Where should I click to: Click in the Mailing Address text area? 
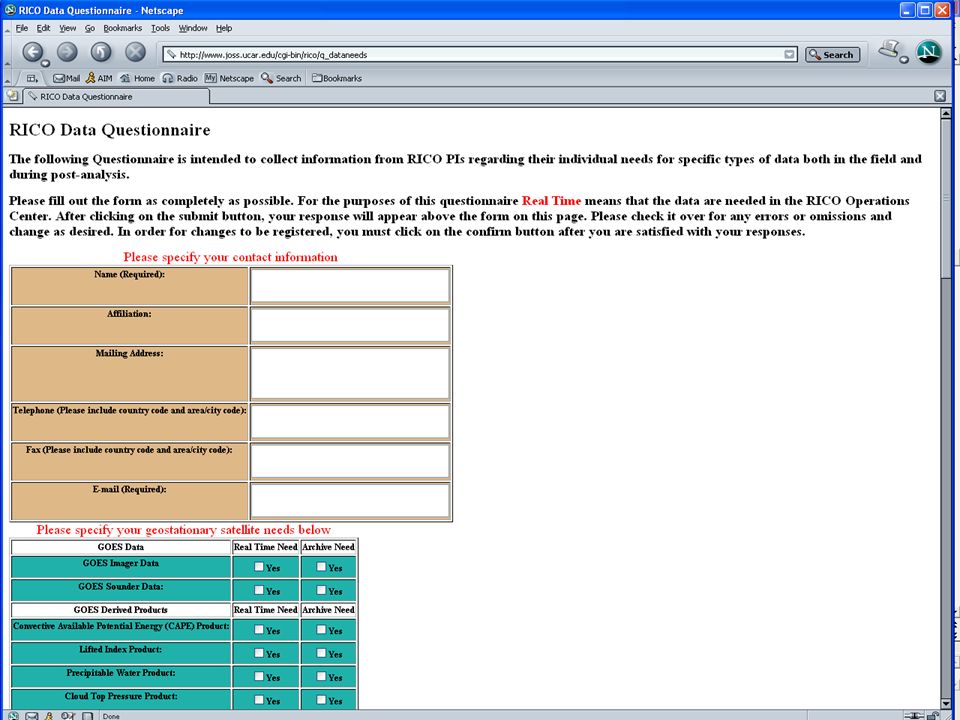click(x=350, y=373)
